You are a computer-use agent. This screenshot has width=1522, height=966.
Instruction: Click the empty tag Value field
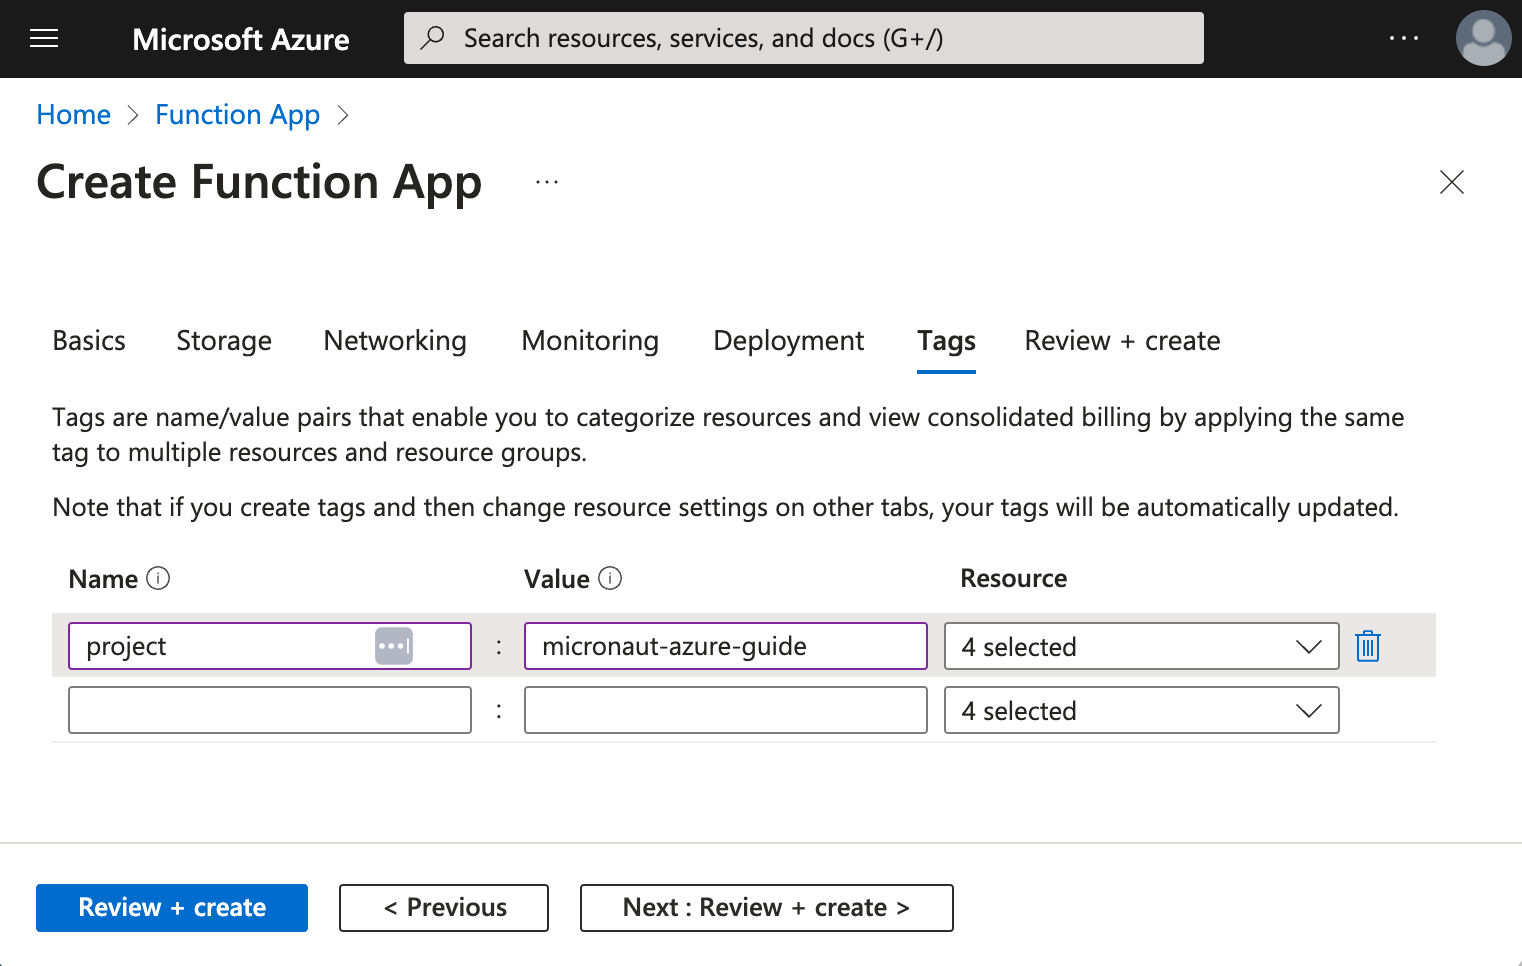pos(726,710)
